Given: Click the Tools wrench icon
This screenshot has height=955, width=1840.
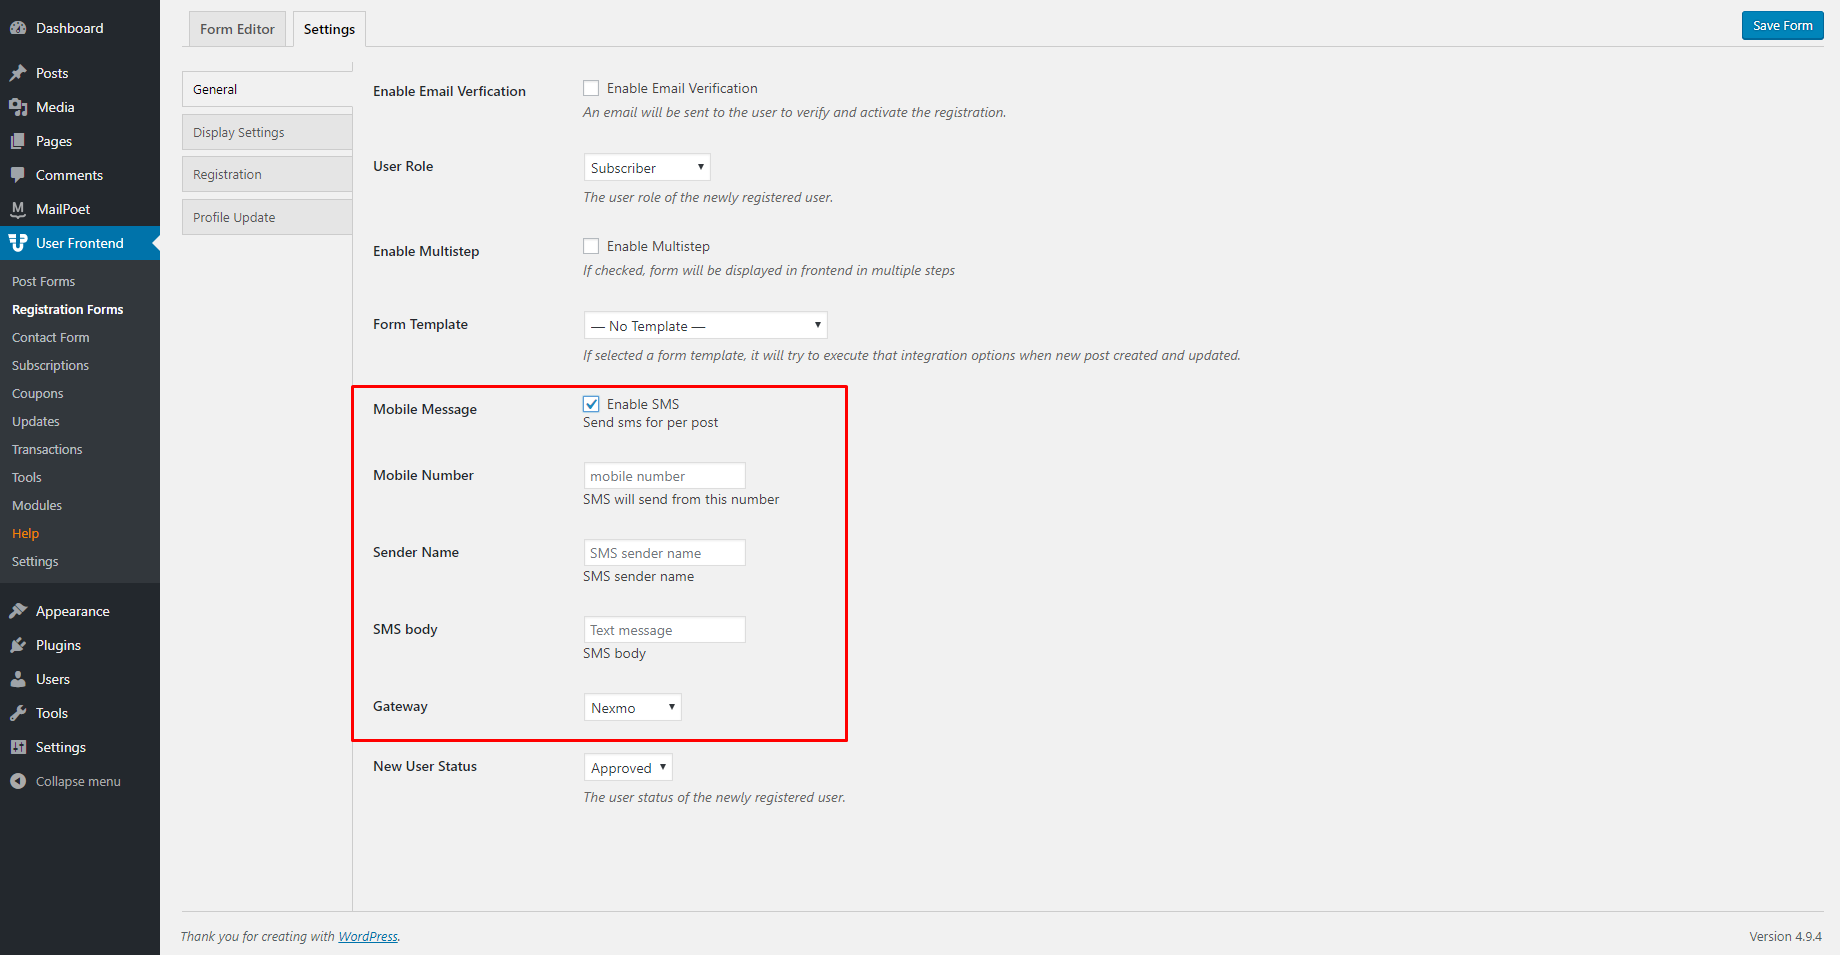Looking at the screenshot, I should 18,713.
